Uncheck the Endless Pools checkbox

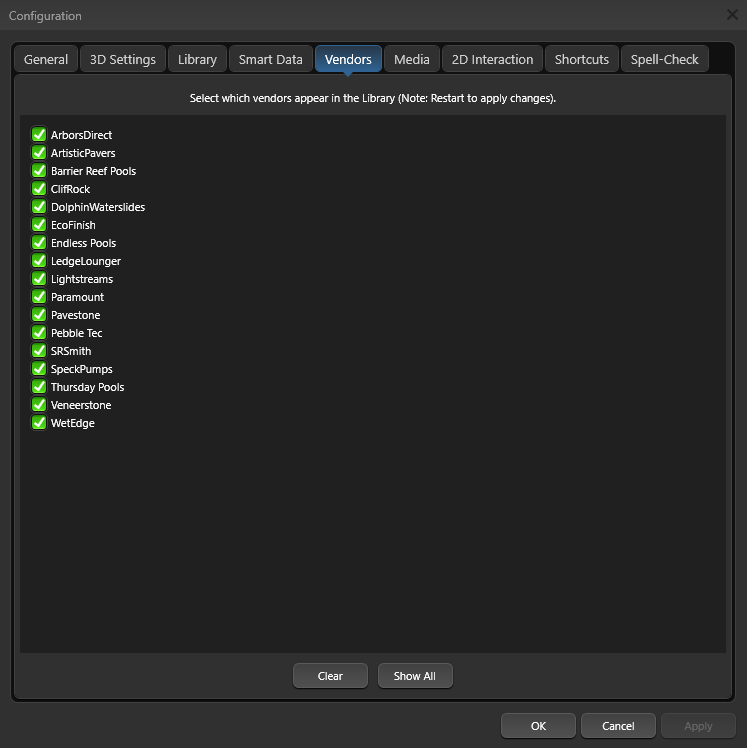point(39,243)
